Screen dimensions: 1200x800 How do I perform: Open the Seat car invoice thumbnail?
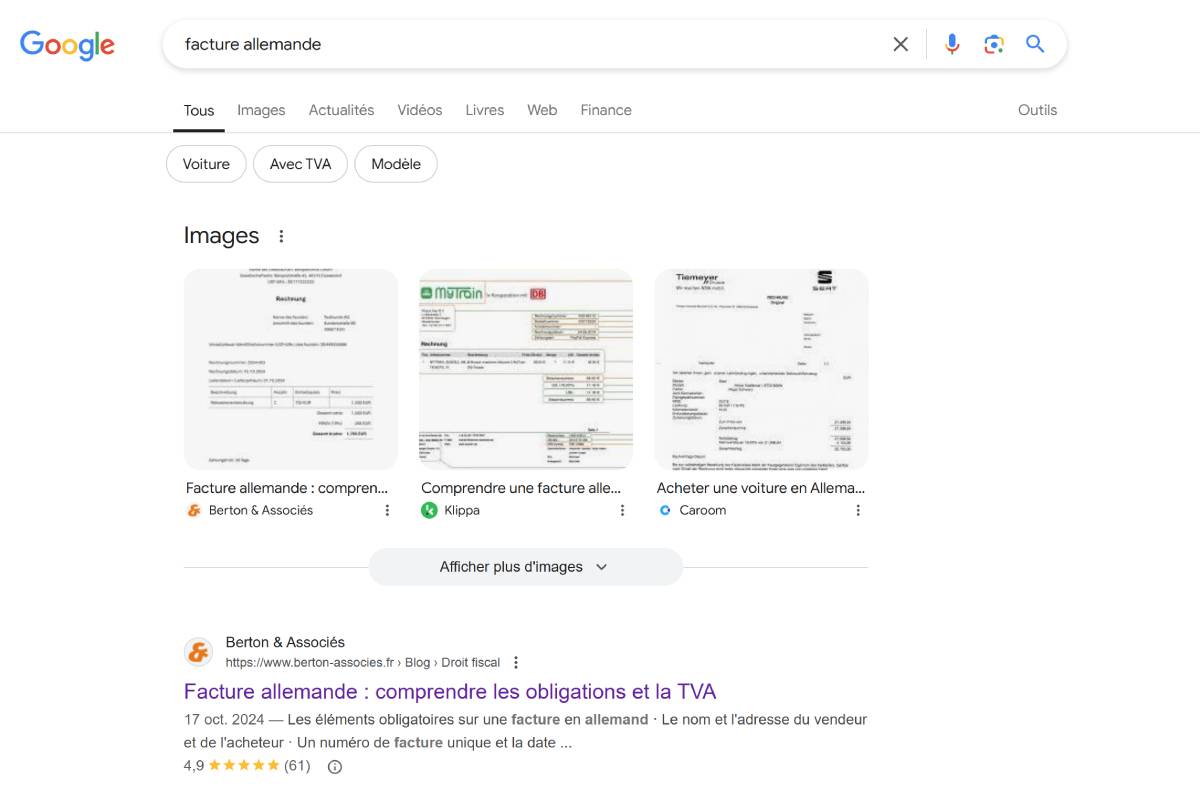[x=761, y=369]
